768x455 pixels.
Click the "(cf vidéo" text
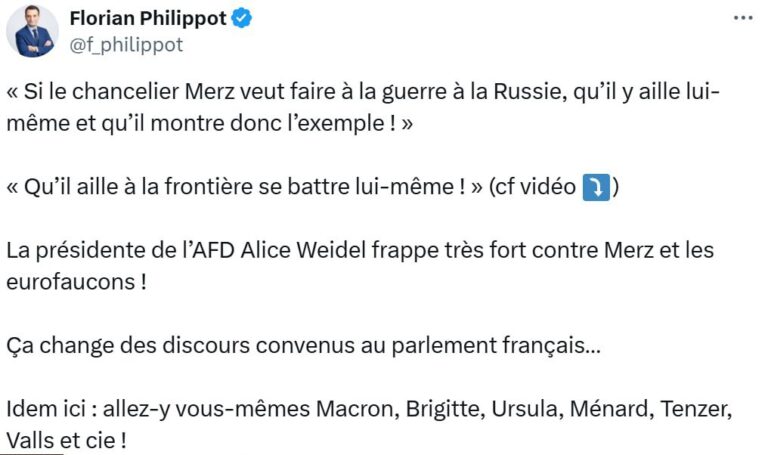pos(531,188)
